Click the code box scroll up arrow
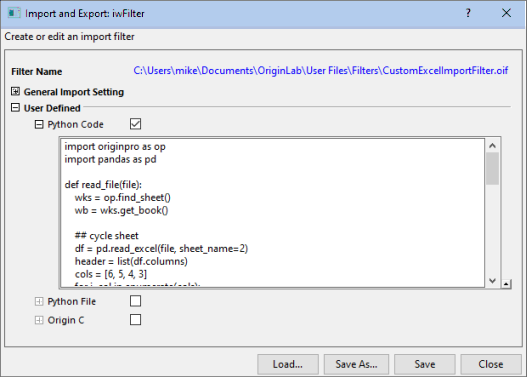Image resolution: width=527 pixels, height=377 pixels. click(492, 145)
